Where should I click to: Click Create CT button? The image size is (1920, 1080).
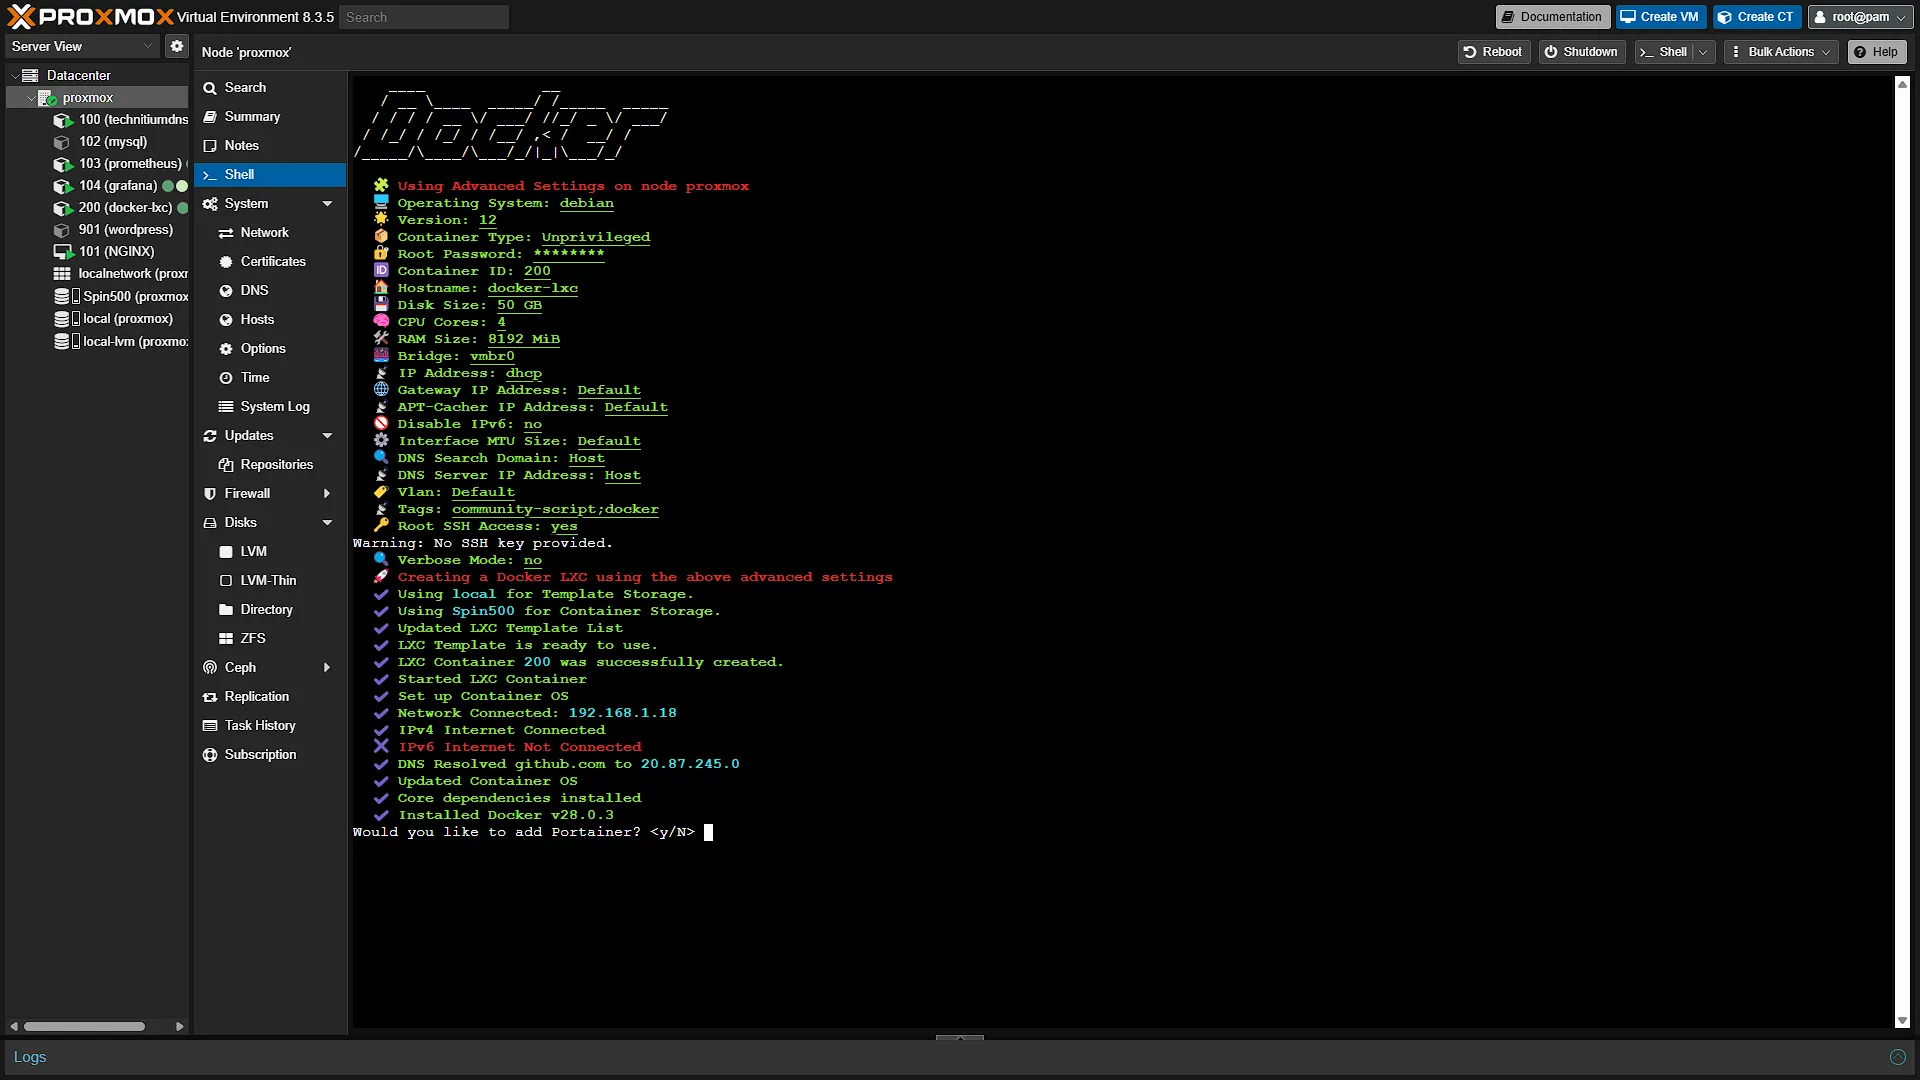[1756, 17]
